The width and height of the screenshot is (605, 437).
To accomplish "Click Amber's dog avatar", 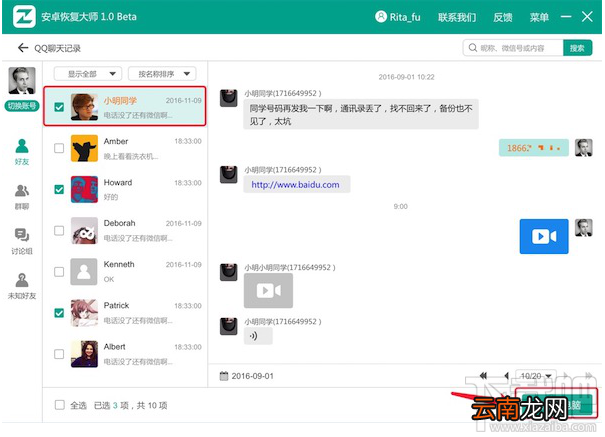I will tap(84, 148).
